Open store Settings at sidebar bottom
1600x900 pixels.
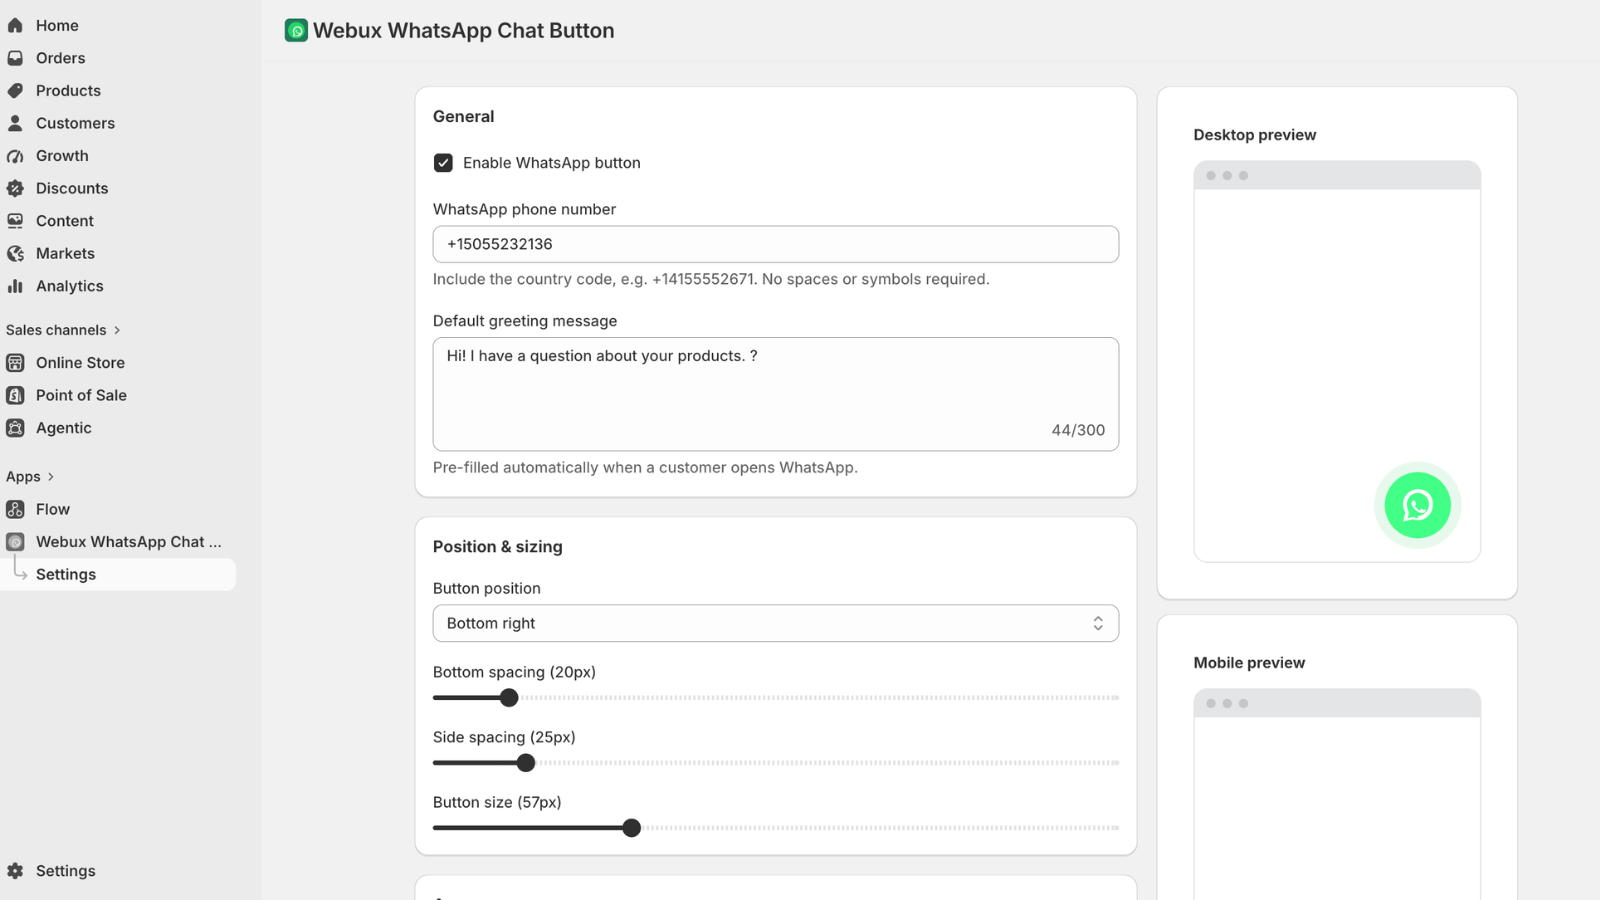(66, 871)
